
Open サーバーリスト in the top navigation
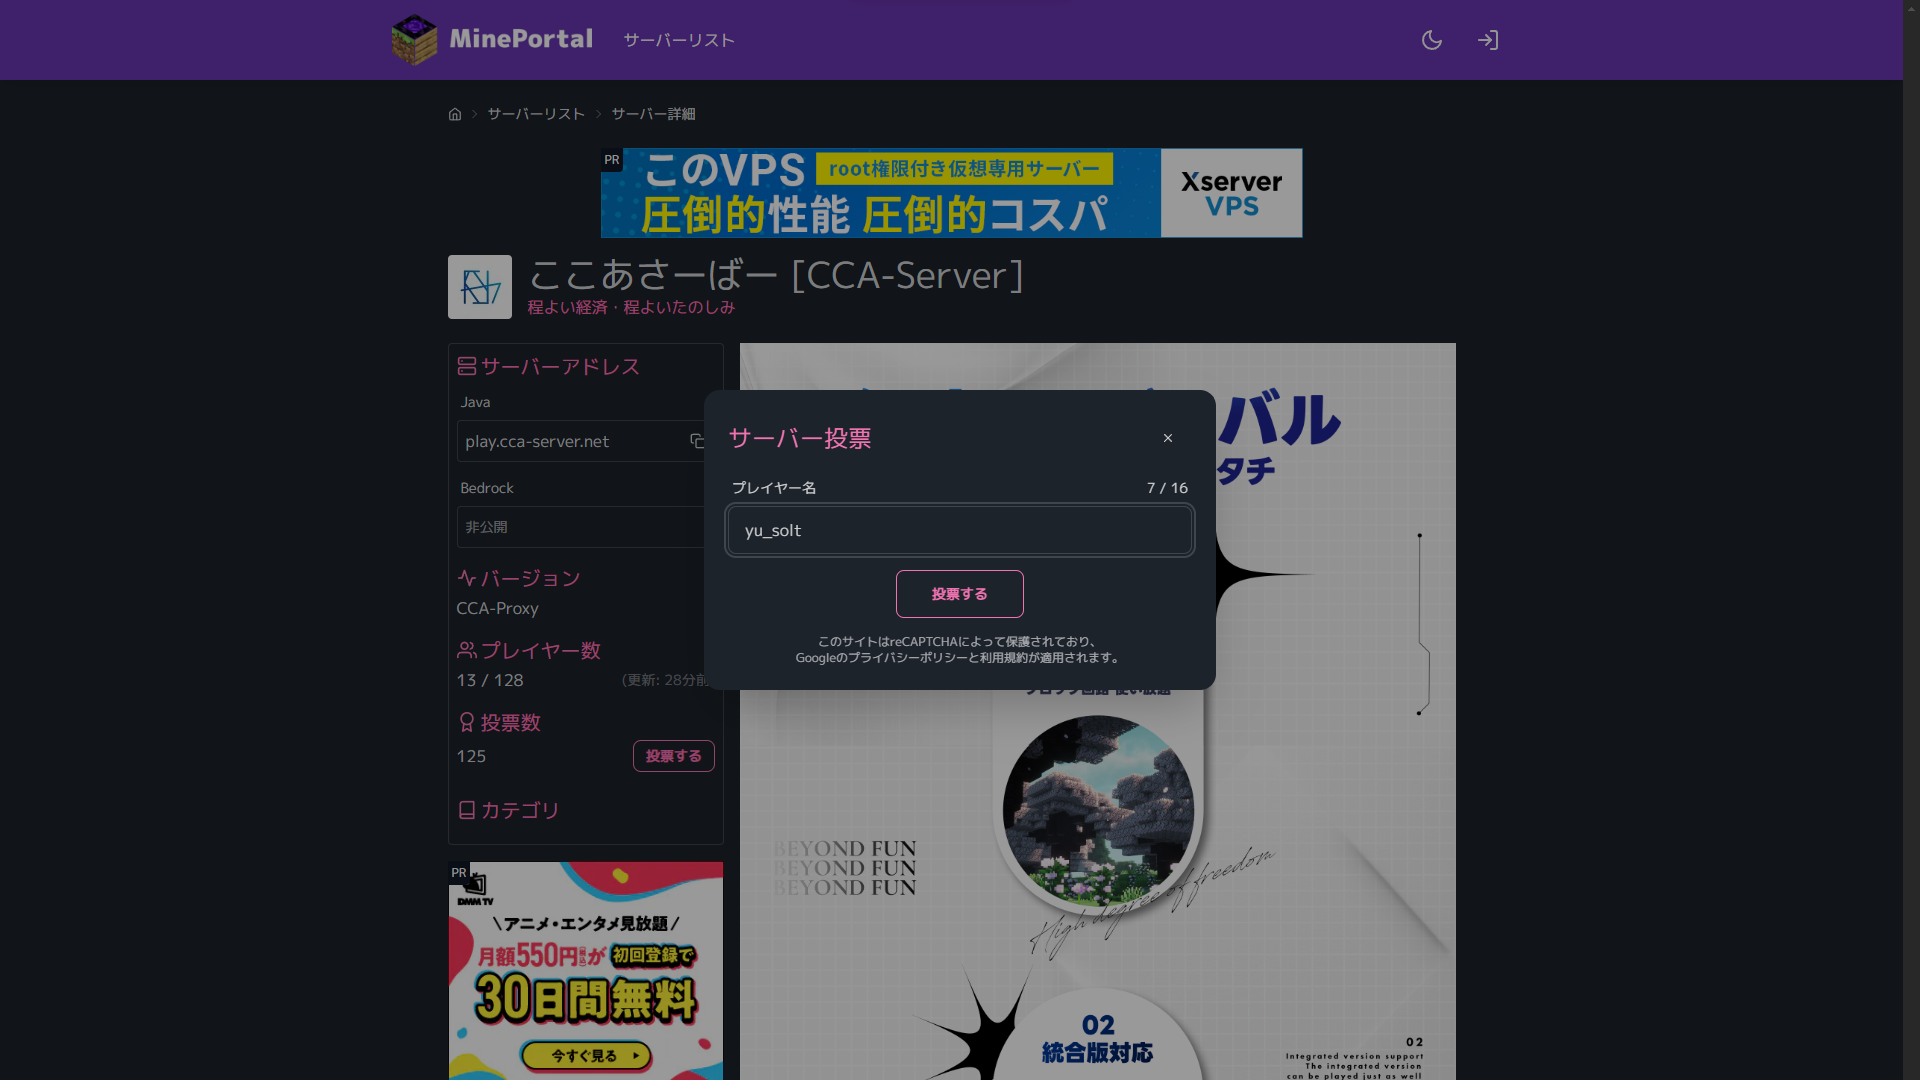click(x=679, y=40)
